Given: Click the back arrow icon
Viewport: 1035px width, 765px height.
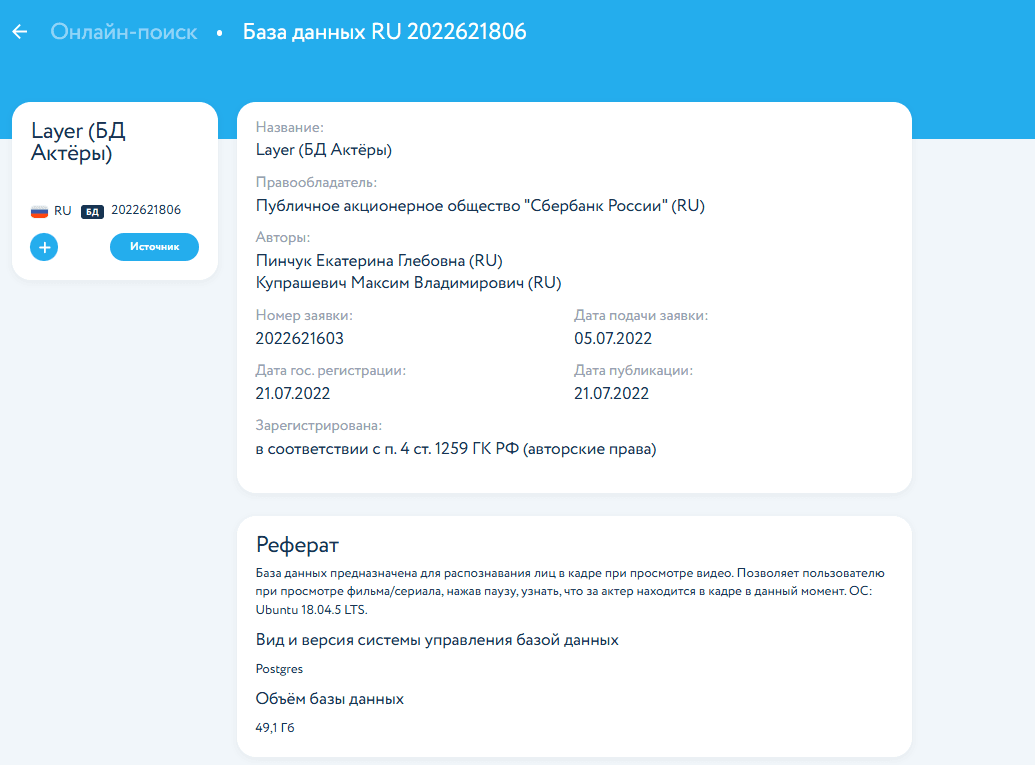Looking at the screenshot, I should [x=19, y=32].
